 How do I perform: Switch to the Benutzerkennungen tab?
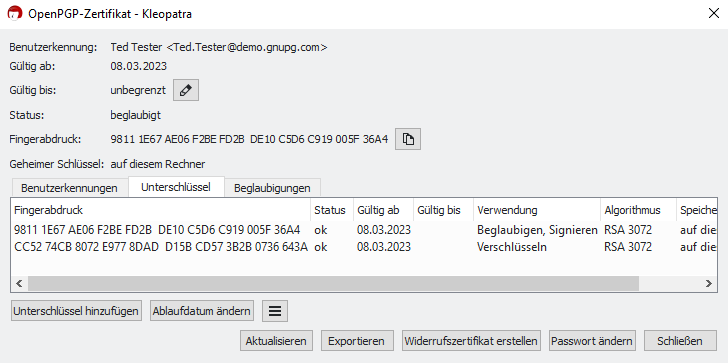tap(69, 188)
